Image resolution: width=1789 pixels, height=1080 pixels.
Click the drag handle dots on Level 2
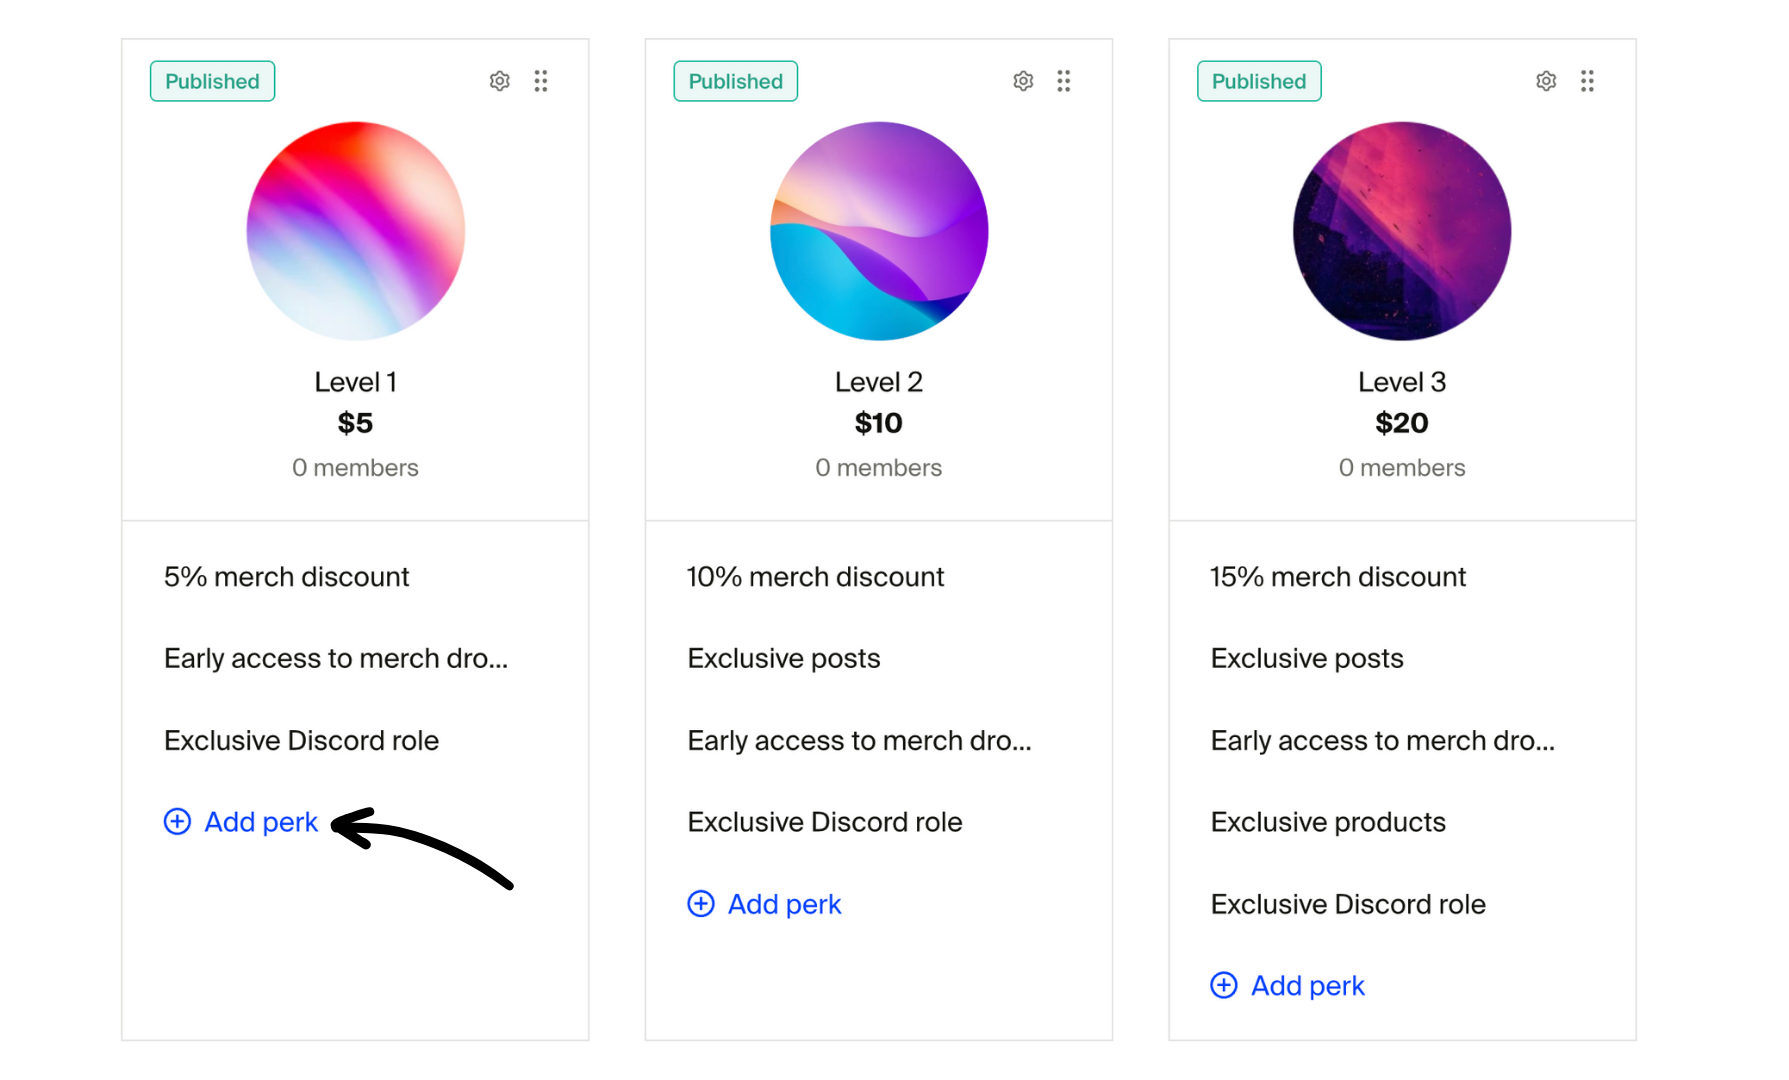[x=1064, y=81]
